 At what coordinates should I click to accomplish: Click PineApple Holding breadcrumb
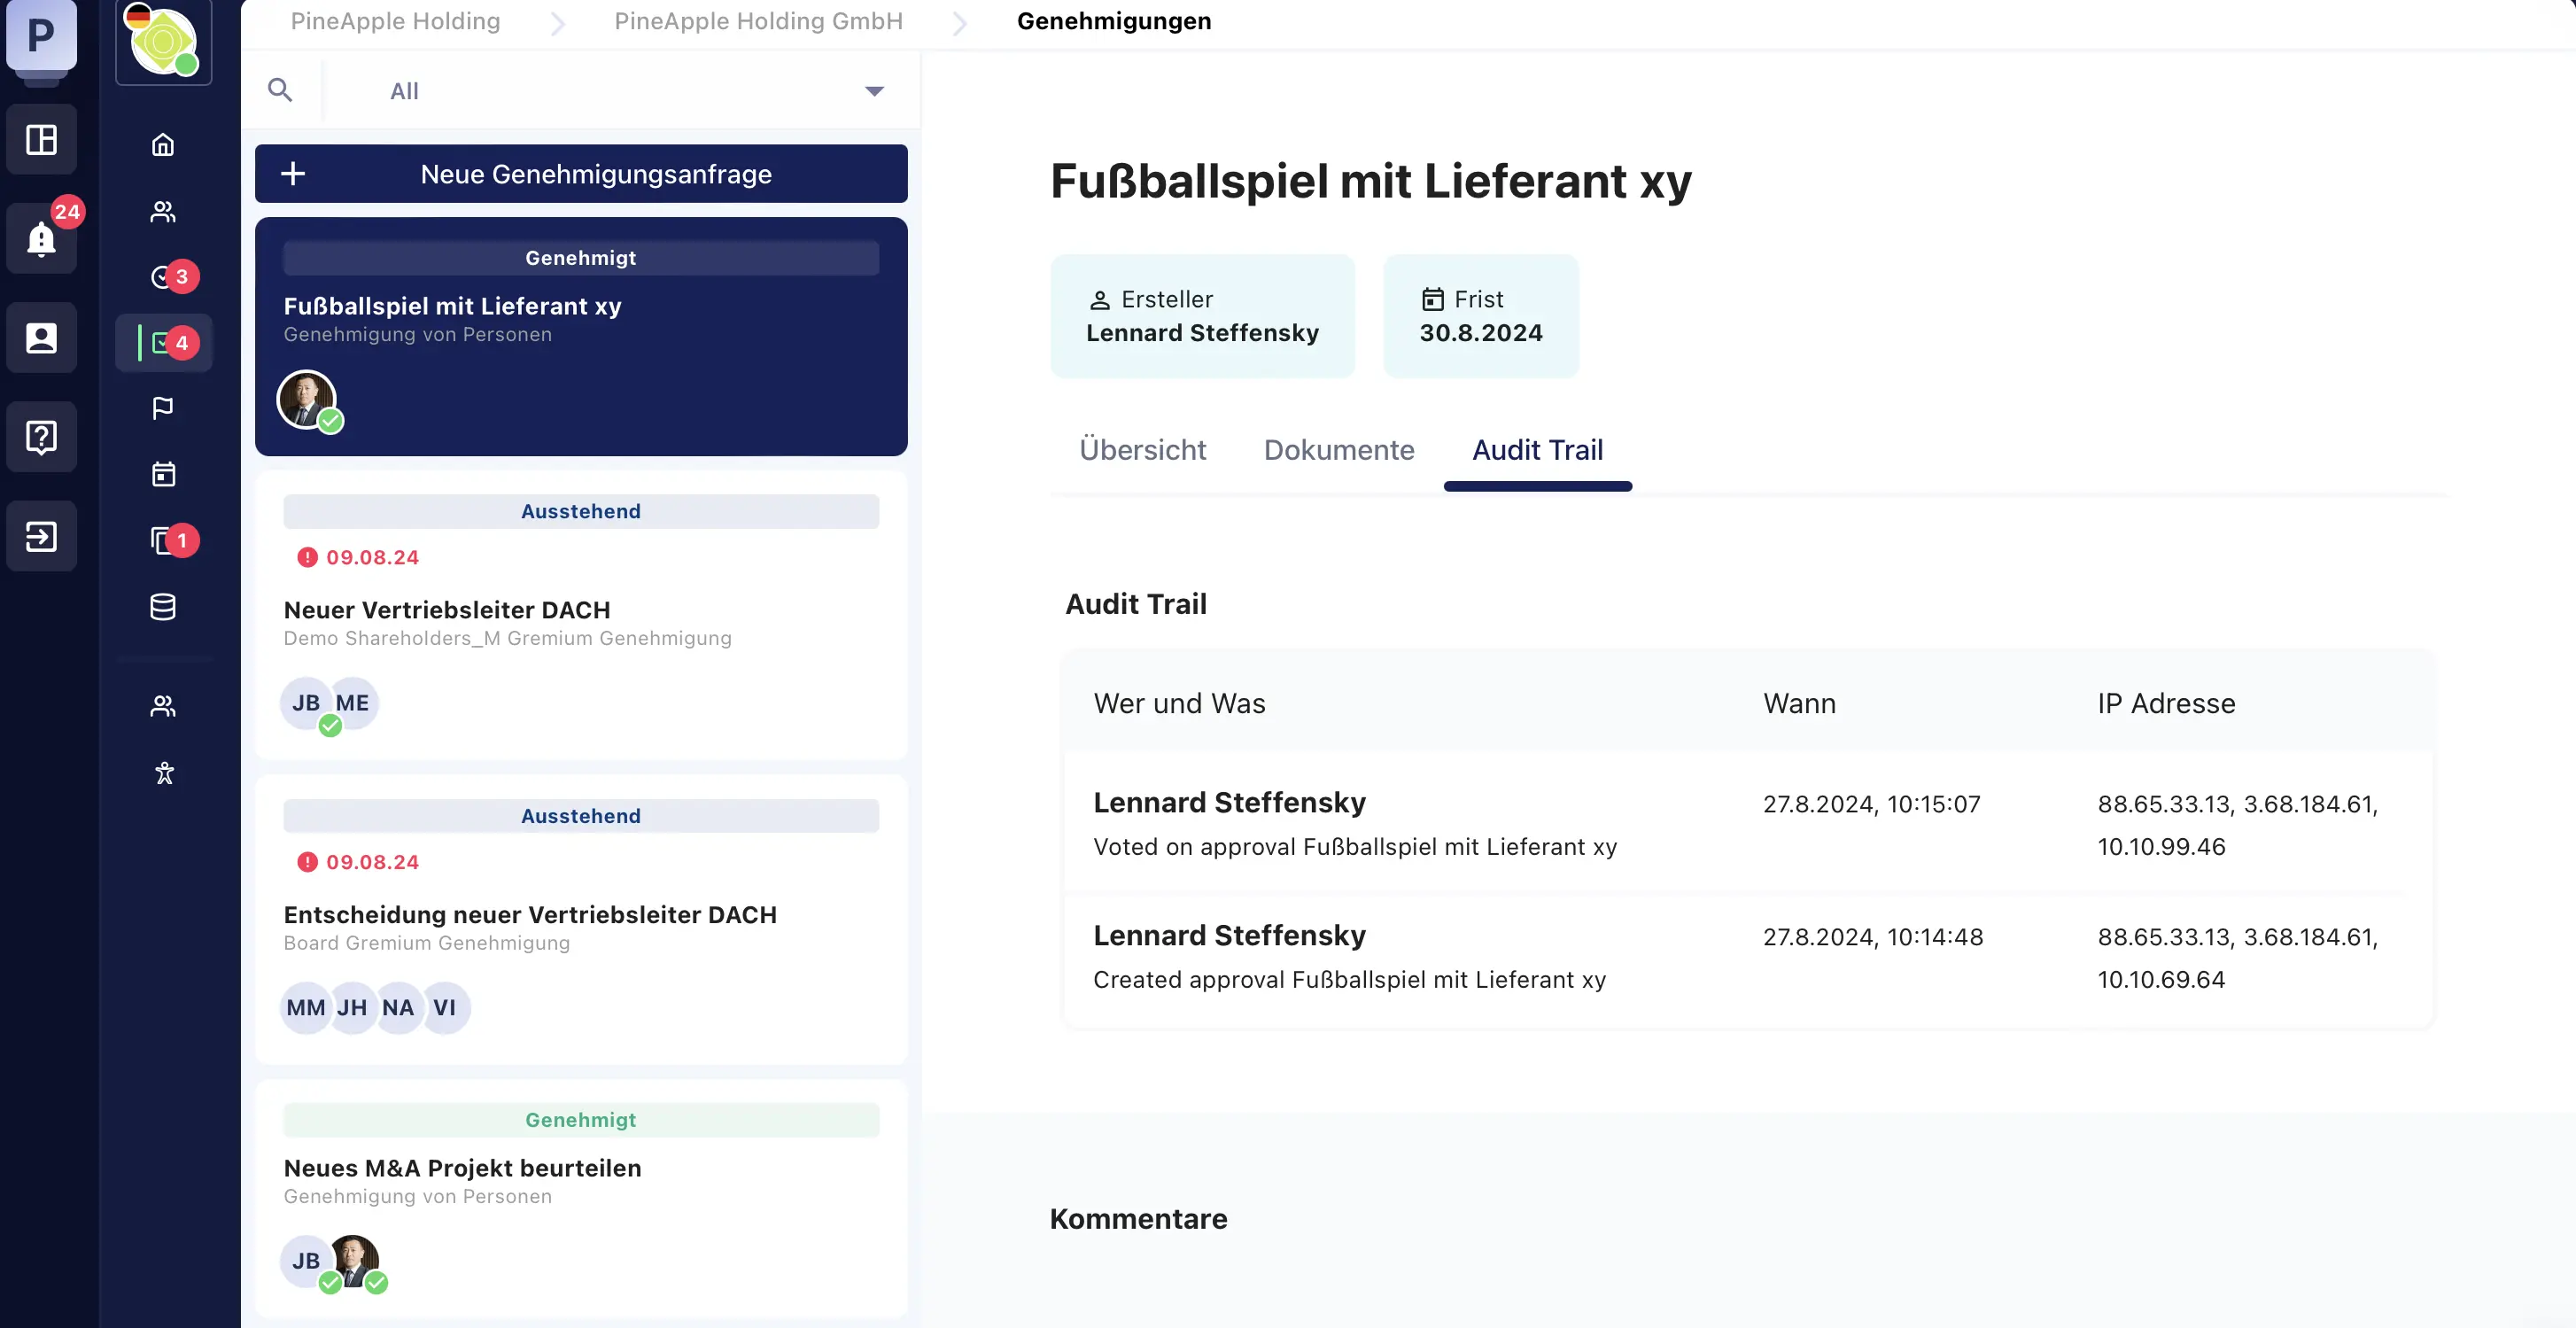pyautogui.click(x=395, y=21)
